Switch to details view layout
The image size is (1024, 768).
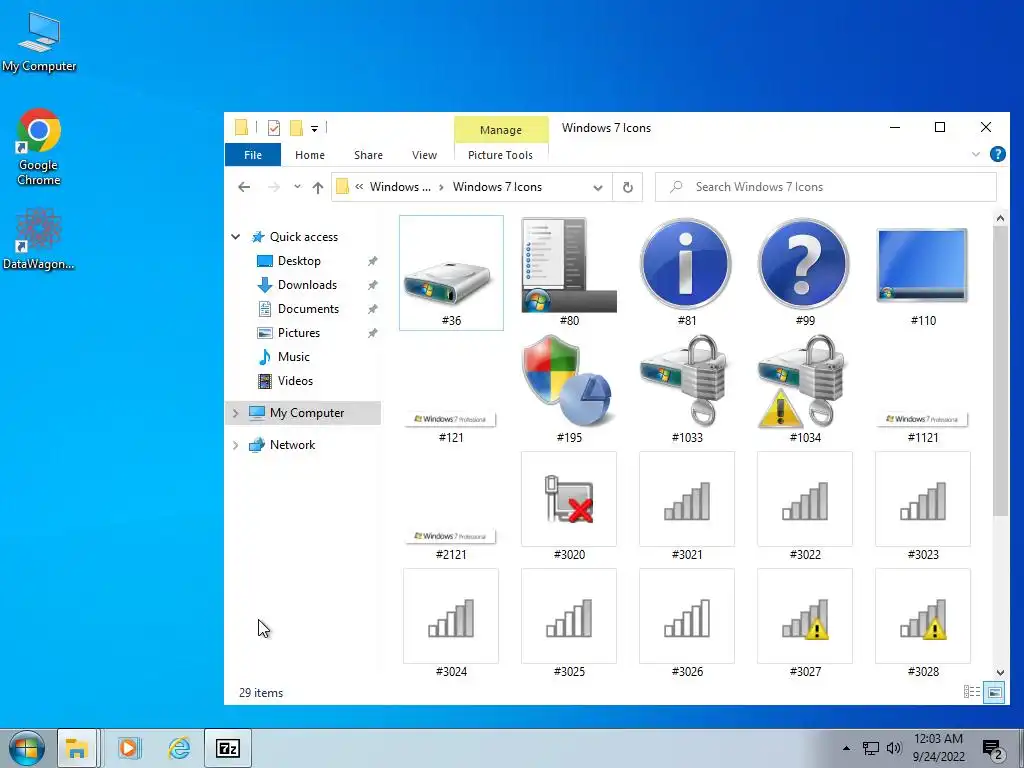tap(972, 692)
